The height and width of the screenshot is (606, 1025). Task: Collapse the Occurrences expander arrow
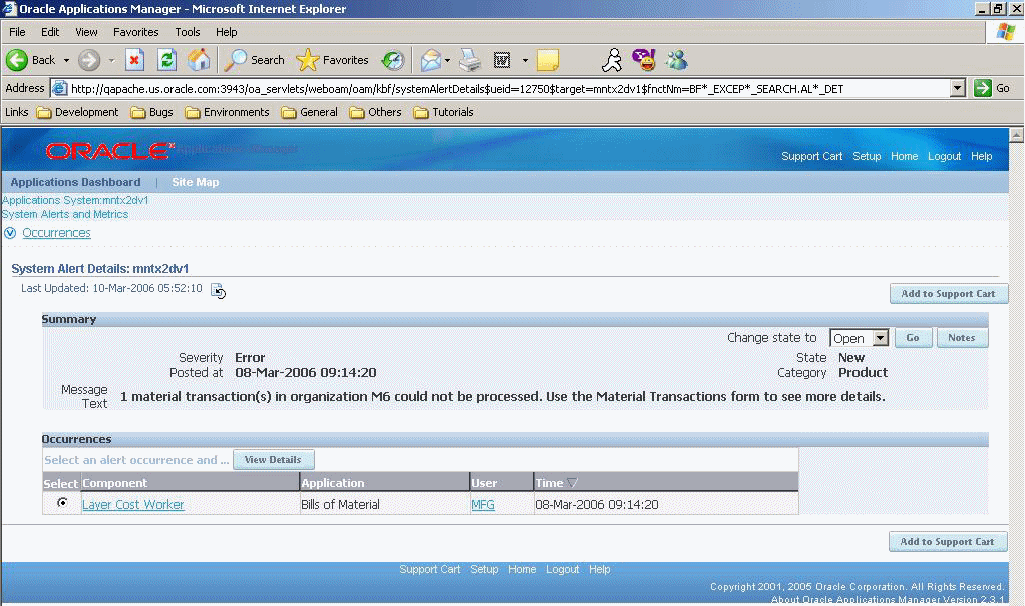coord(10,233)
